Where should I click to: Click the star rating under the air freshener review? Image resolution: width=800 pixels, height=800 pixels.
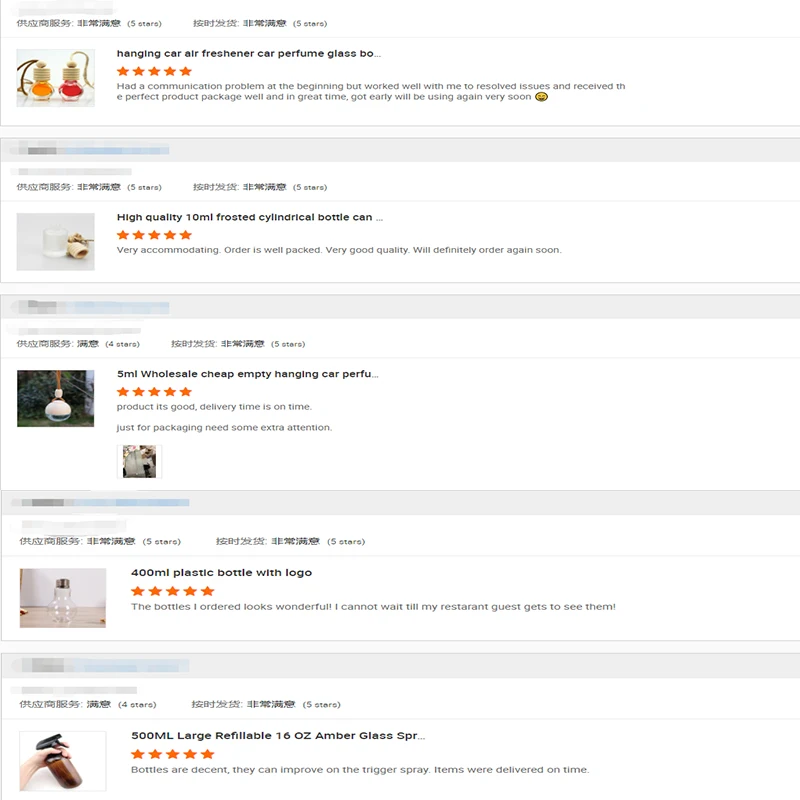[x=154, y=71]
